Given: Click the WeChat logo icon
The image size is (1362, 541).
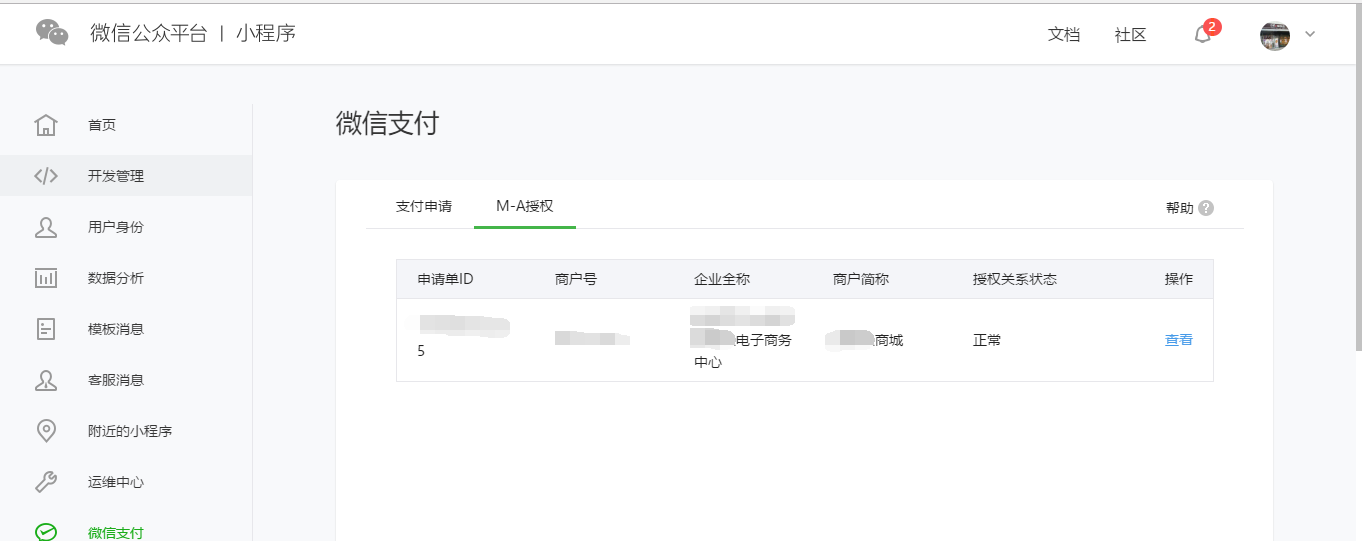Looking at the screenshot, I should 52,33.
